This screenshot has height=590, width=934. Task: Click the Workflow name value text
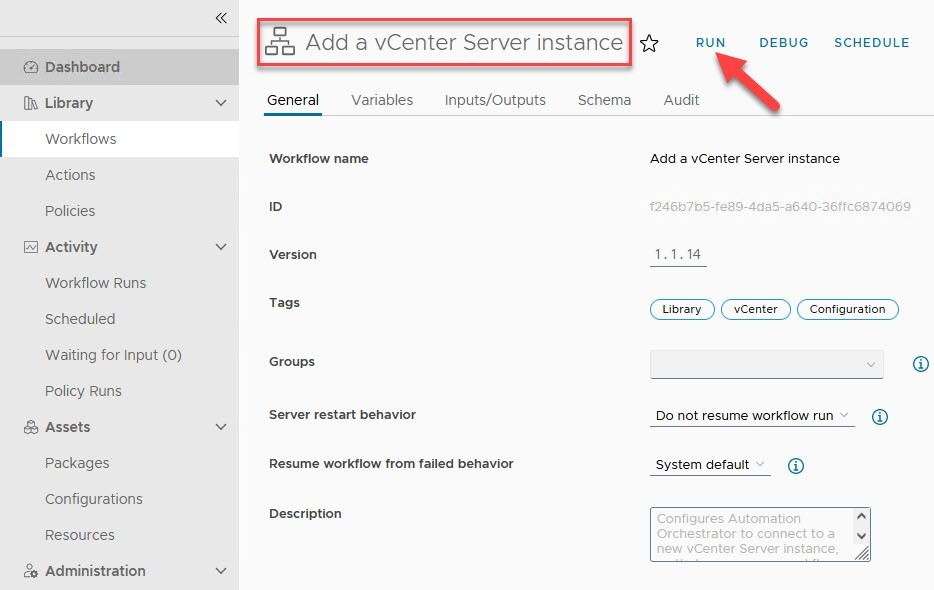[745, 159]
